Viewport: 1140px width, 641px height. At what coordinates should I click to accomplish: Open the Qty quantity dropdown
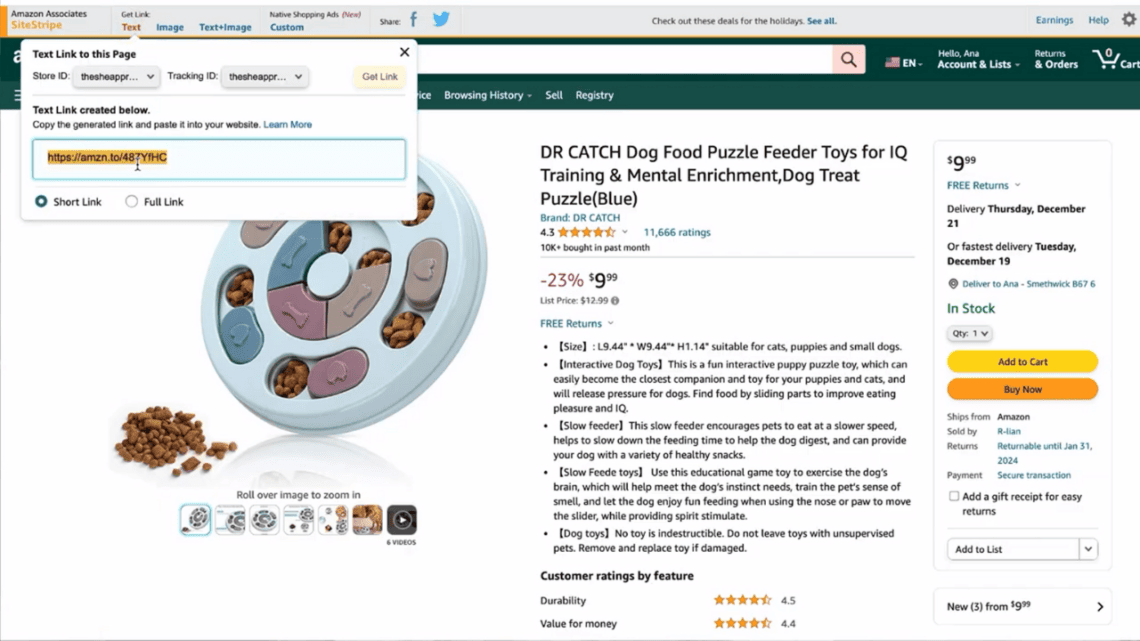tap(969, 333)
